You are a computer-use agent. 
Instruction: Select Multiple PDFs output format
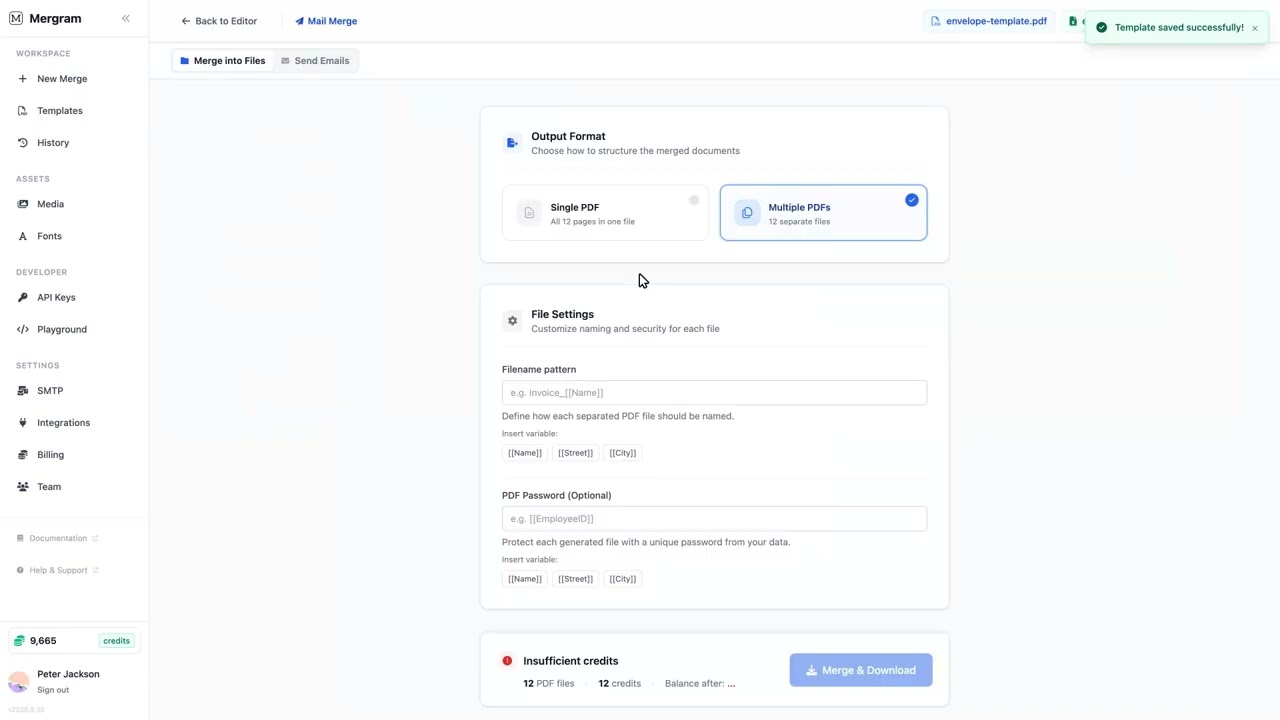click(823, 213)
